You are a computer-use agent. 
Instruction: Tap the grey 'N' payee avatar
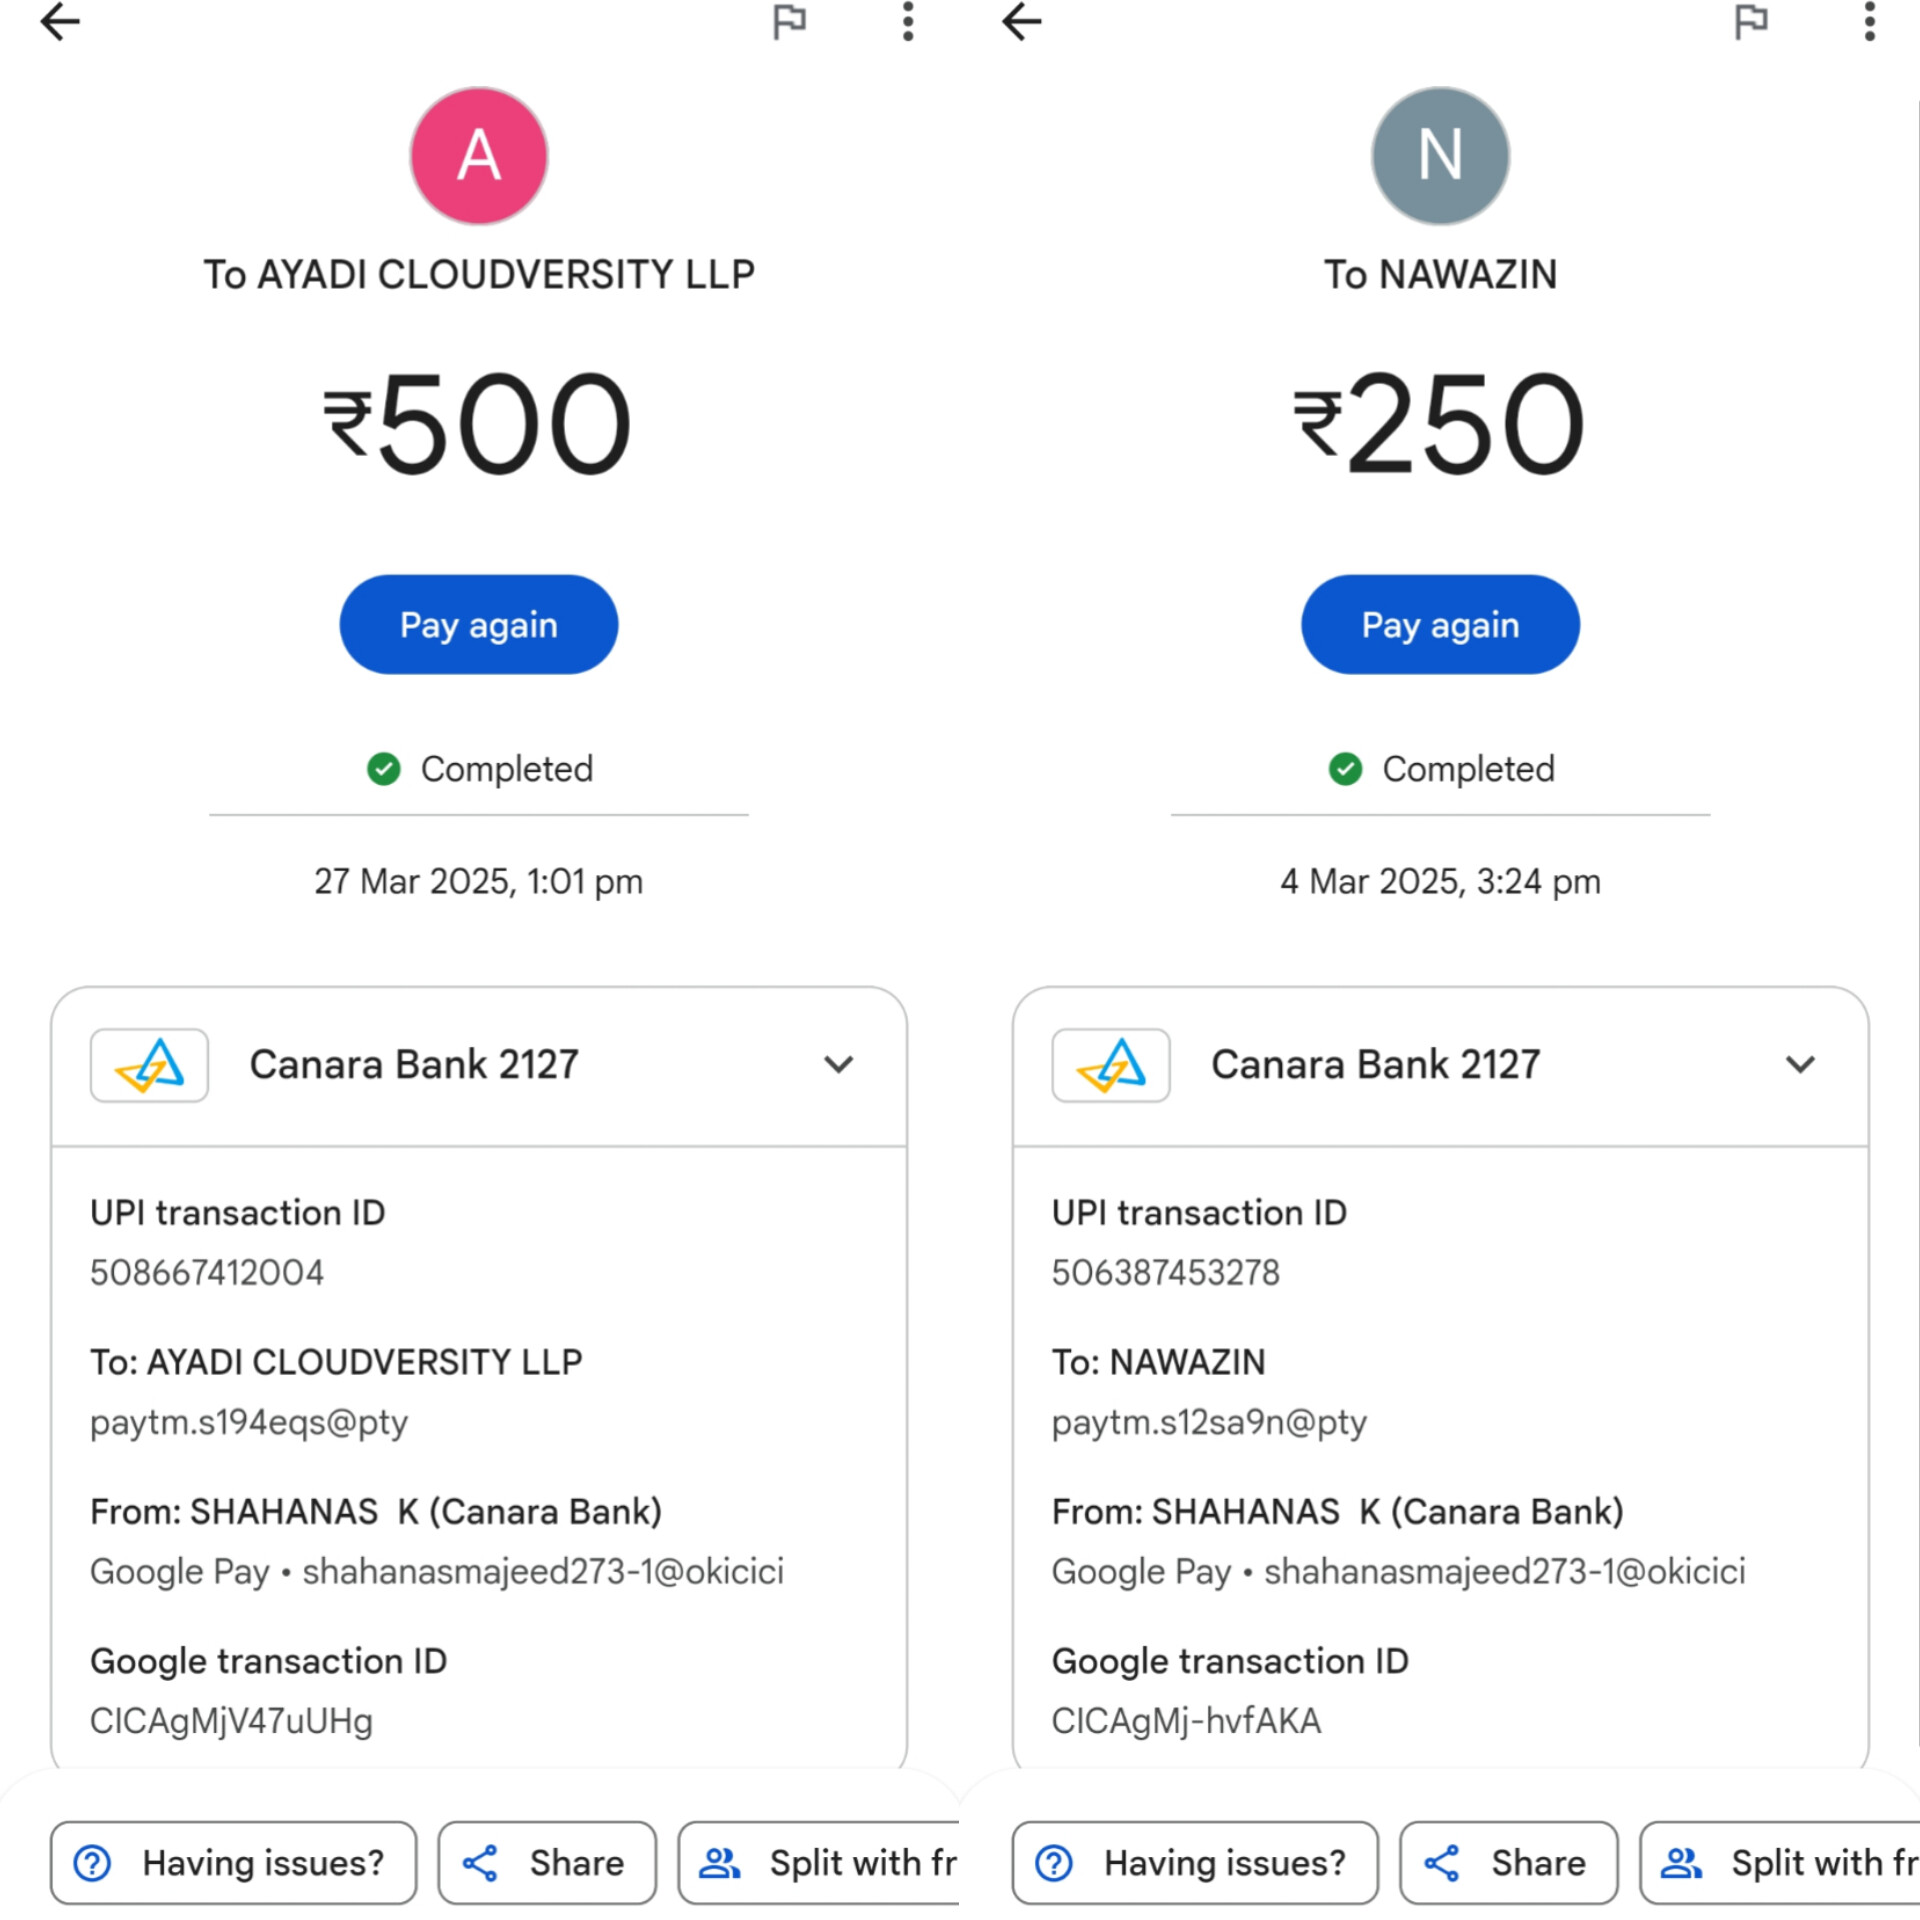(1440, 156)
